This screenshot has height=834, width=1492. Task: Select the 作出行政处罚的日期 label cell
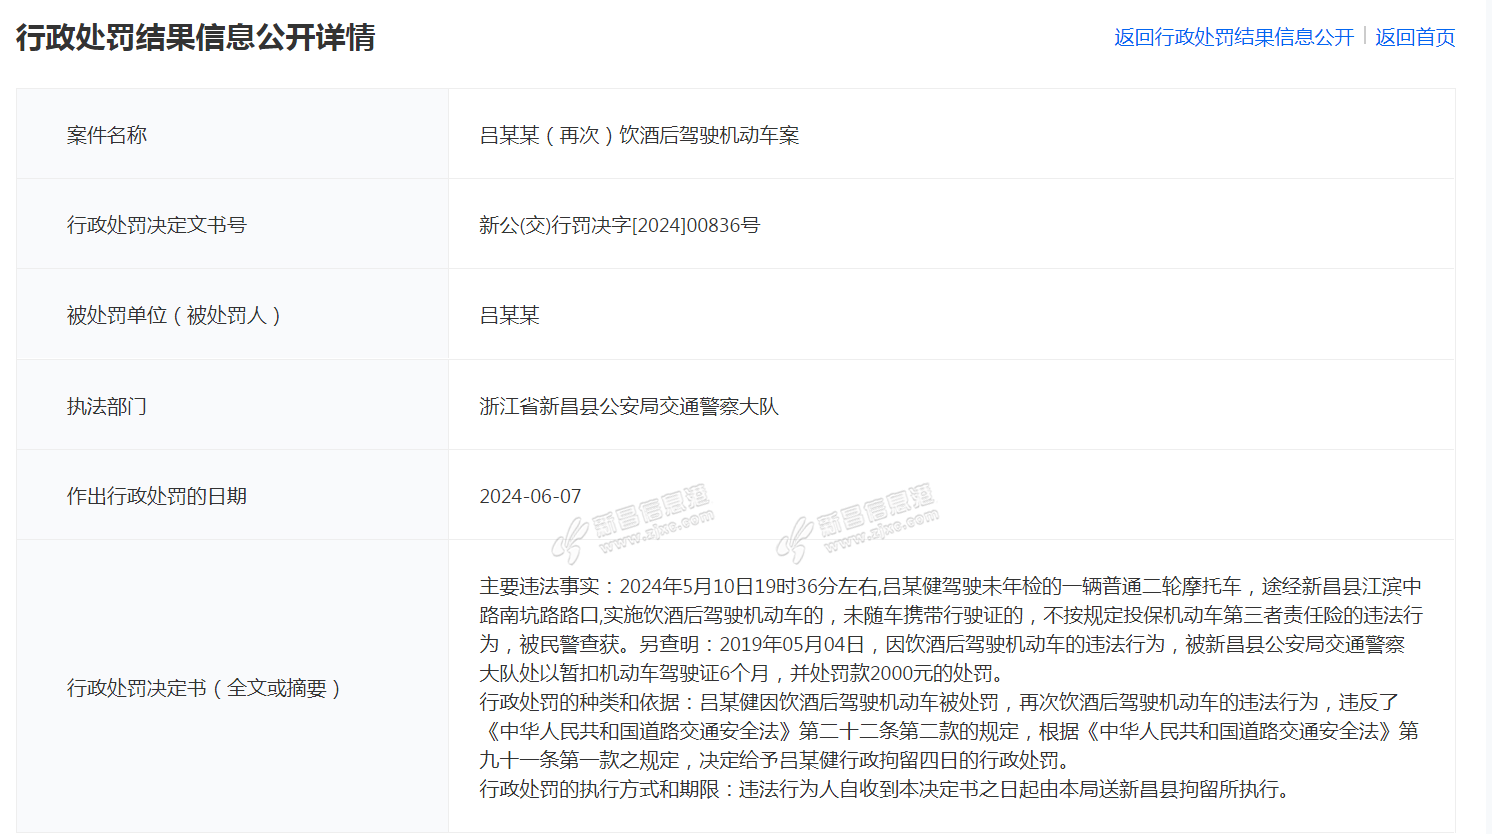157,496
